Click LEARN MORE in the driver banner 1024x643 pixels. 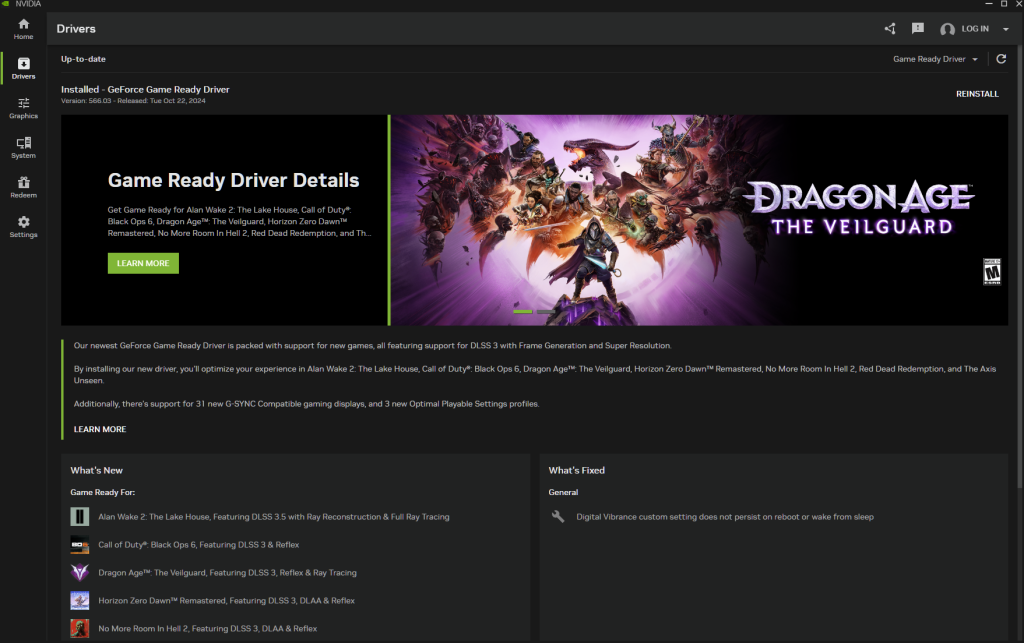coord(142,263)
